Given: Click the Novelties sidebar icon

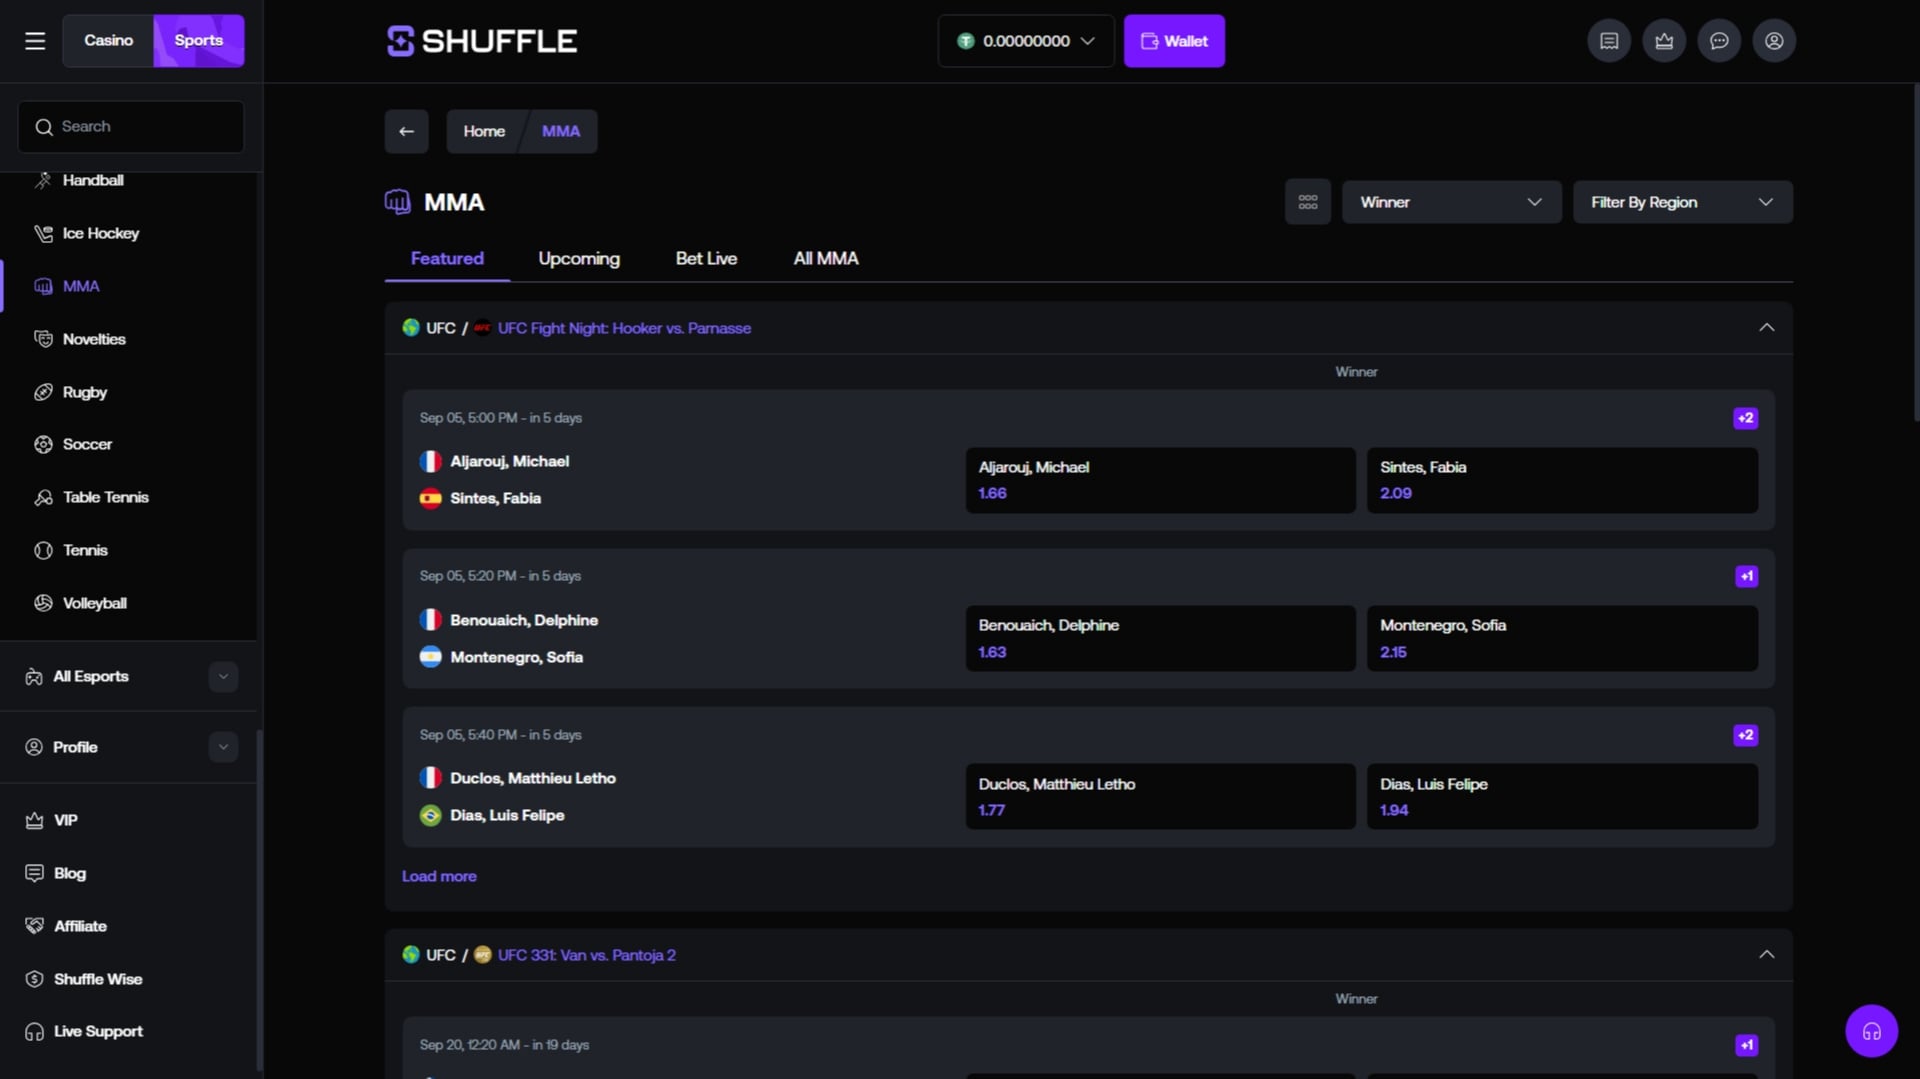Looking at the screenshot, I should [43, 339].
